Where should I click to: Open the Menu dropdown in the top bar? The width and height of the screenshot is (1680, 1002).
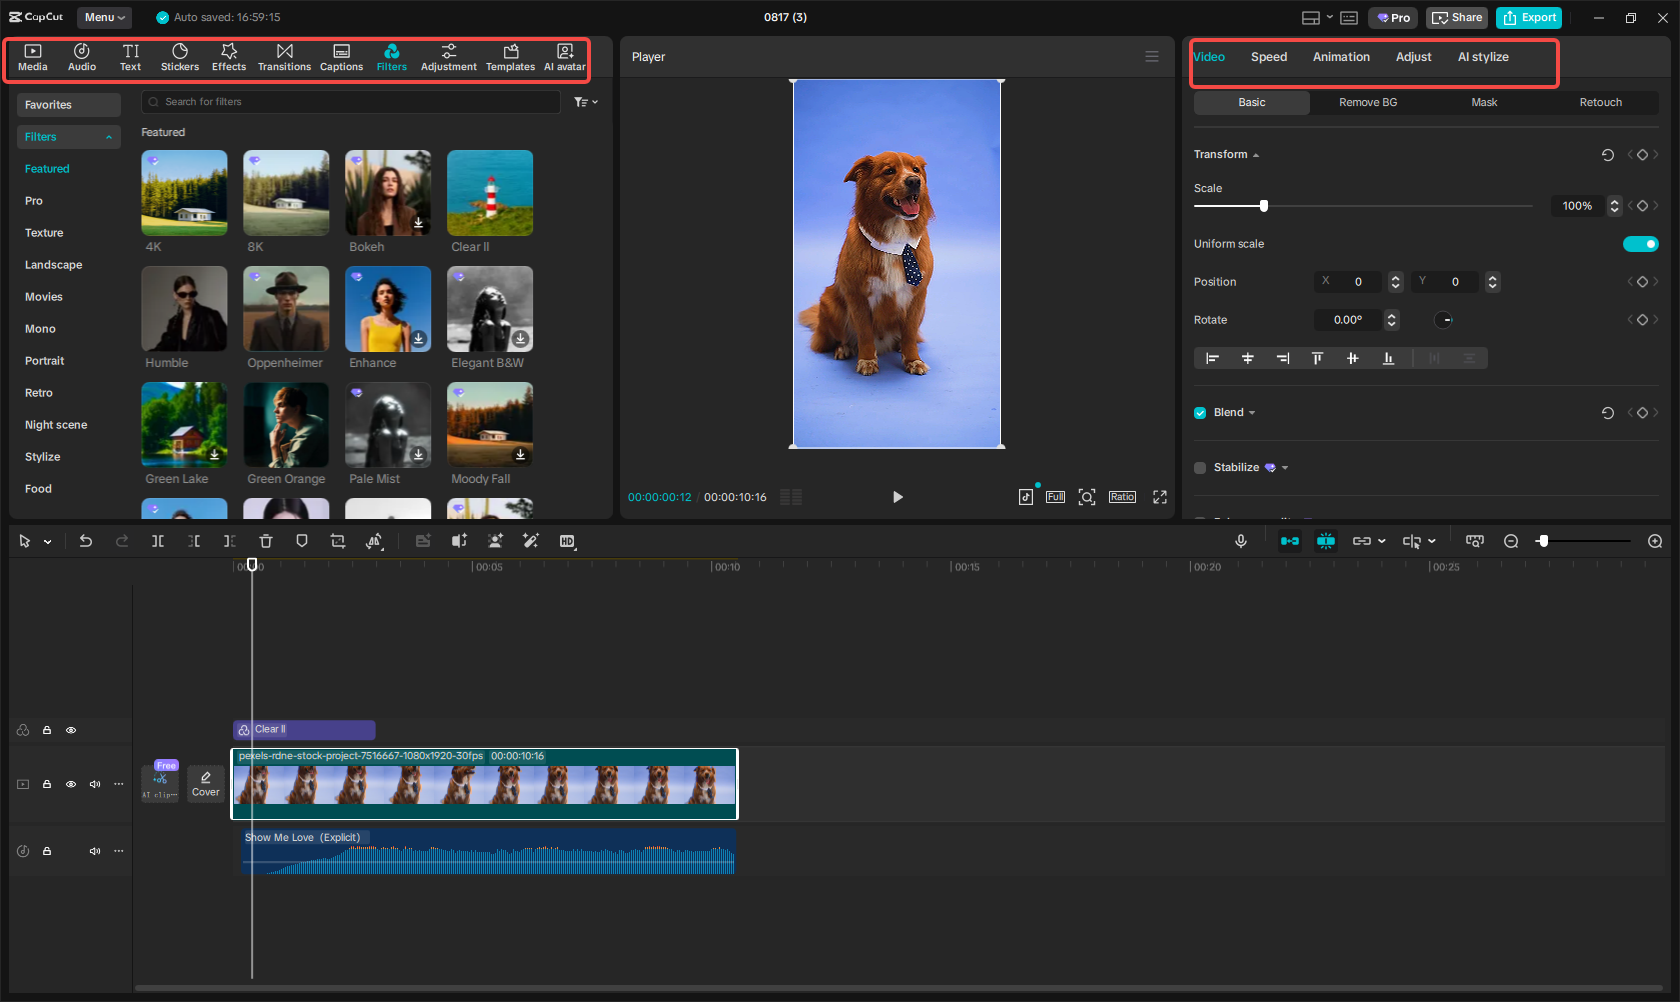coord(104,17)
